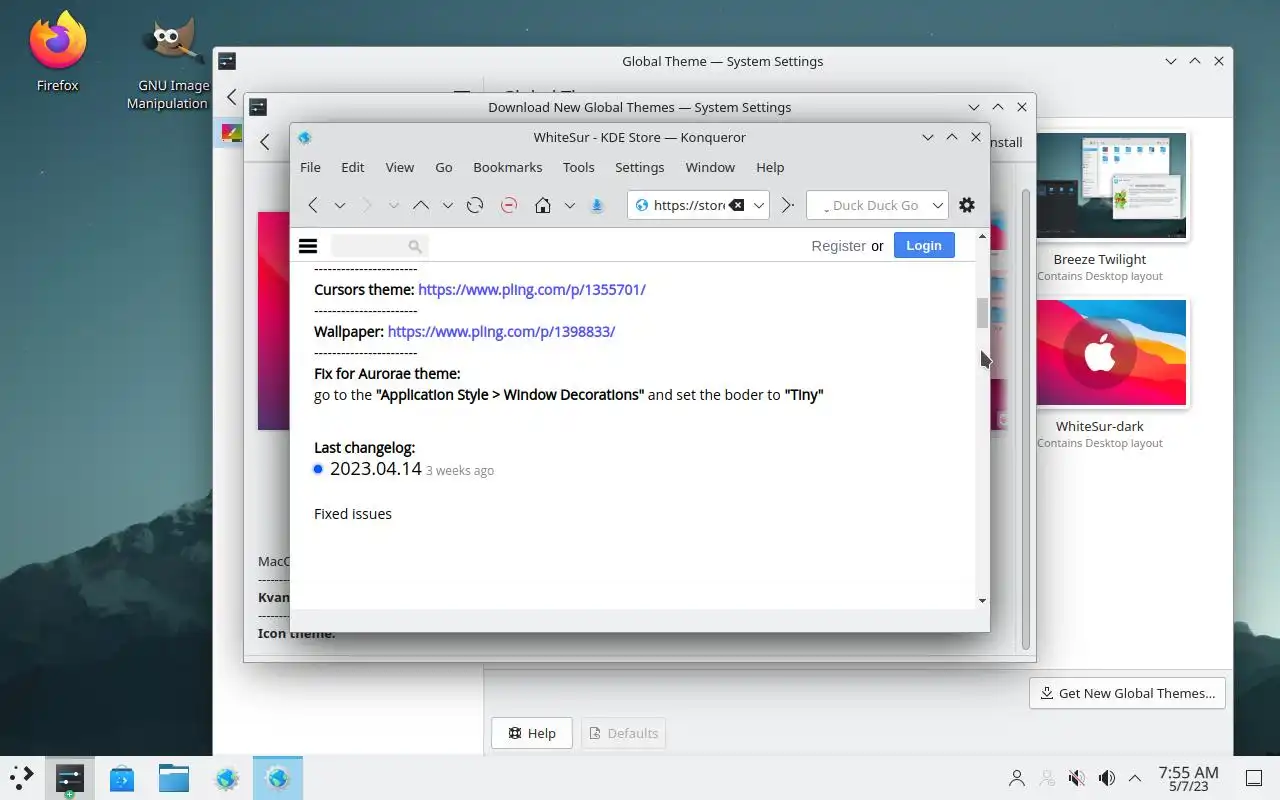Click Download New Global Themes titlebar icon

pos(258,107)
